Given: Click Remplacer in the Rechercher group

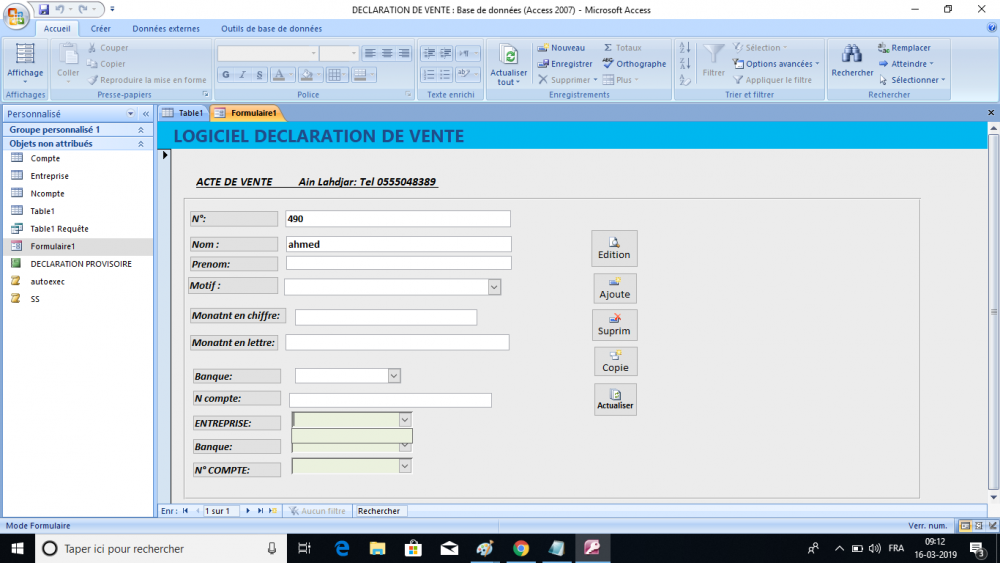Looking at the screenshot, I should click(x=904, y=48).
